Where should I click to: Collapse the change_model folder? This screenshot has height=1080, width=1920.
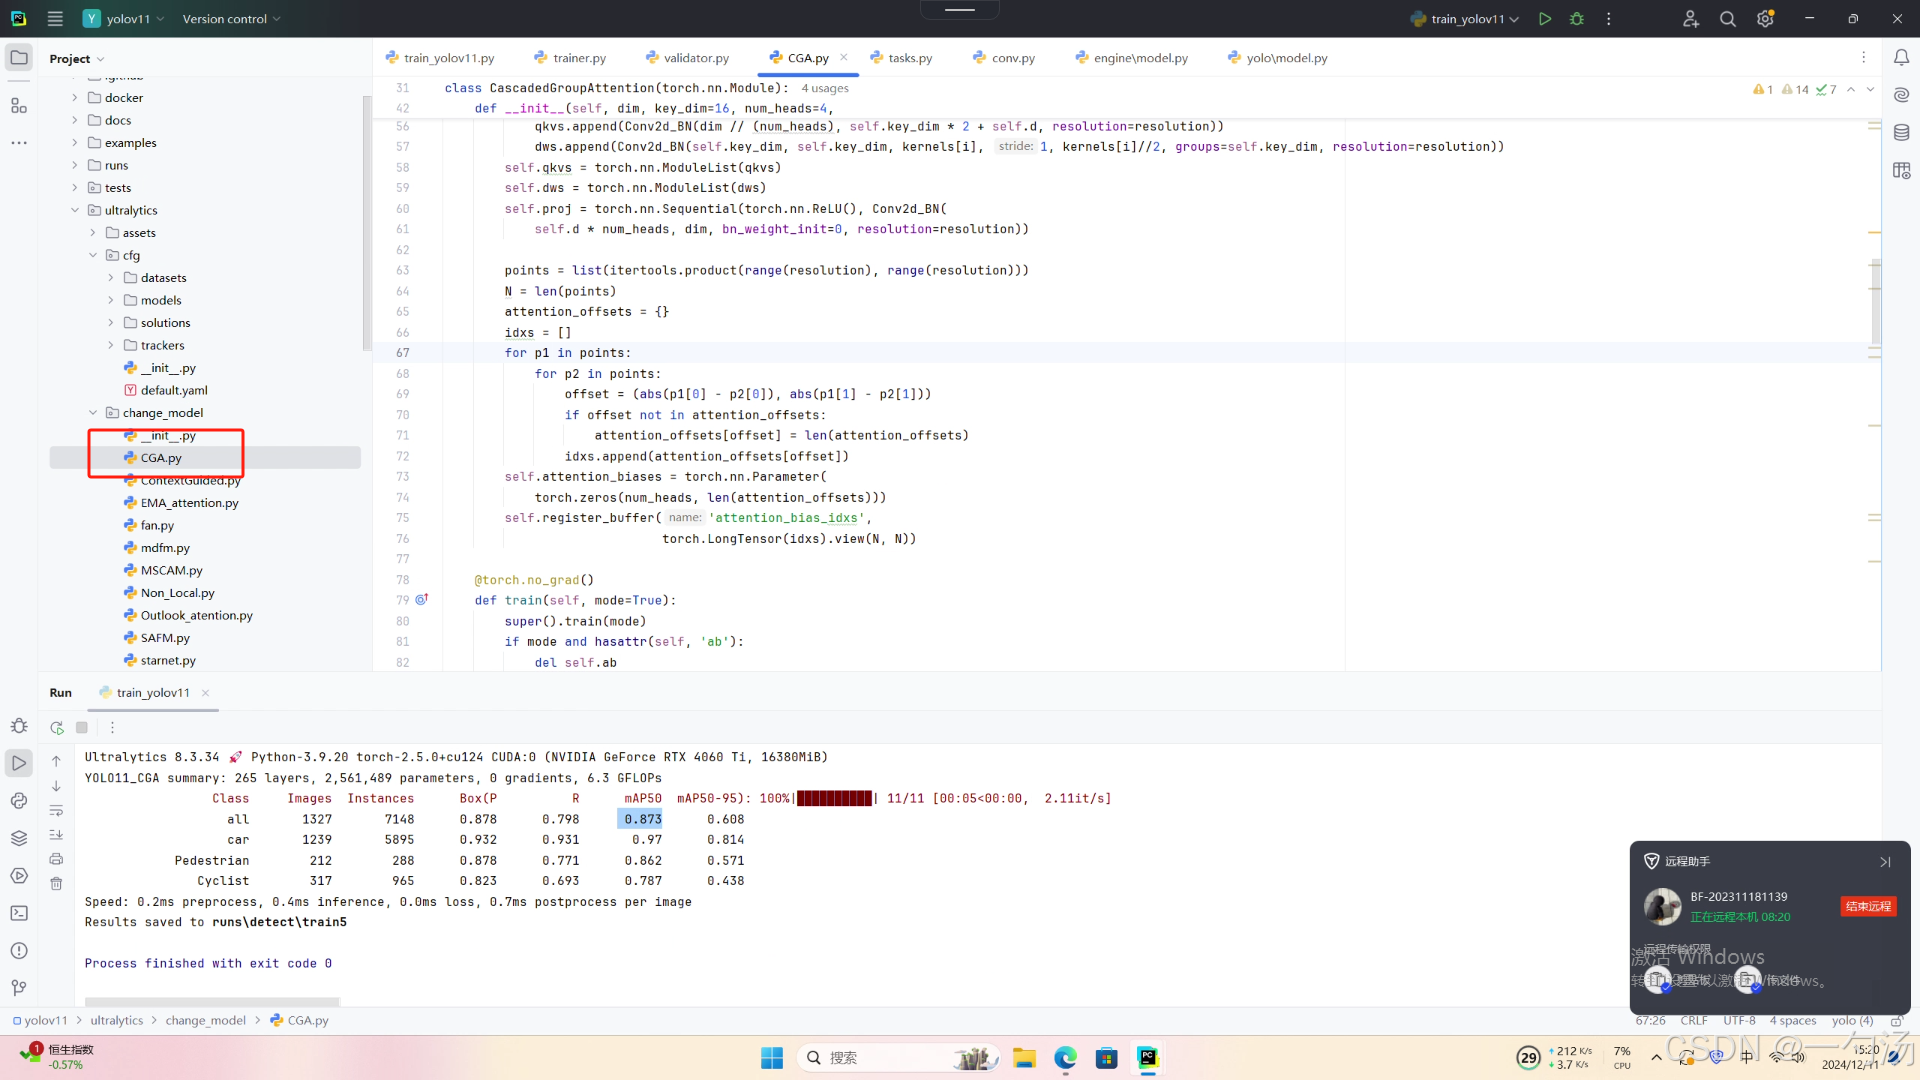[93, 413]
